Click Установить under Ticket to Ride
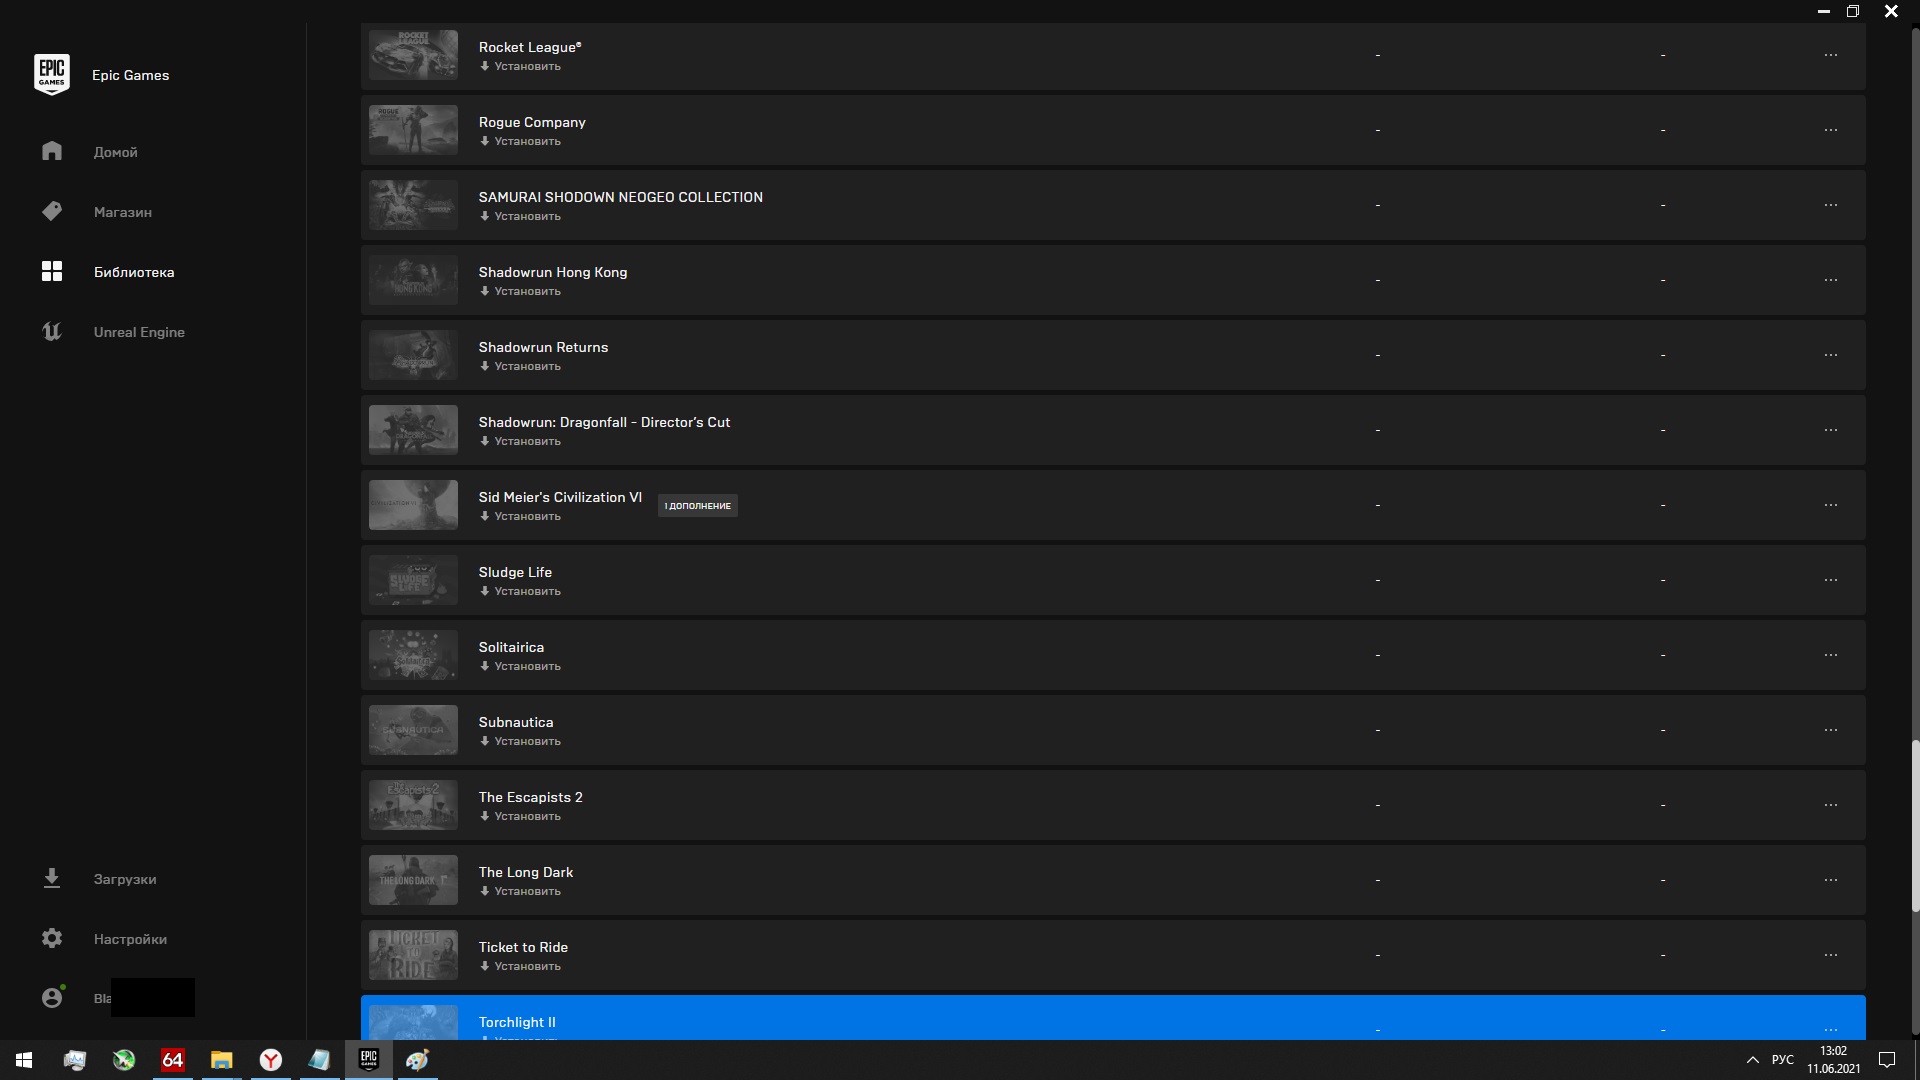The image size is (1920, 1080). click(520, 967)
